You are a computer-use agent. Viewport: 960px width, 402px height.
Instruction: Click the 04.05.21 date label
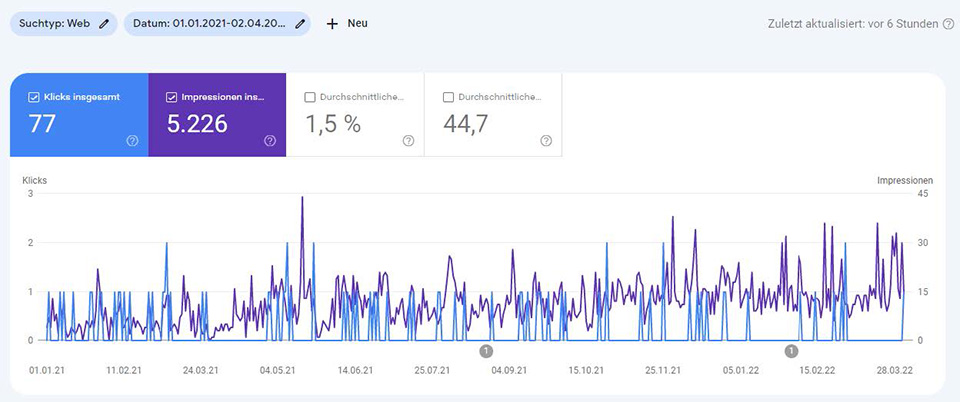tap(278, 370)
